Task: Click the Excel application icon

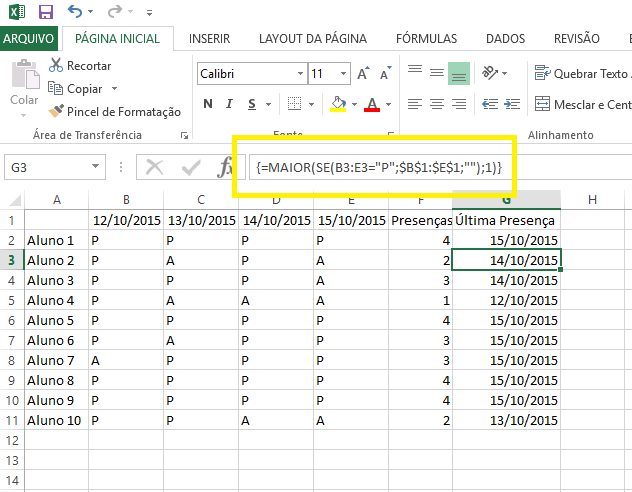Action: point(17,12)
